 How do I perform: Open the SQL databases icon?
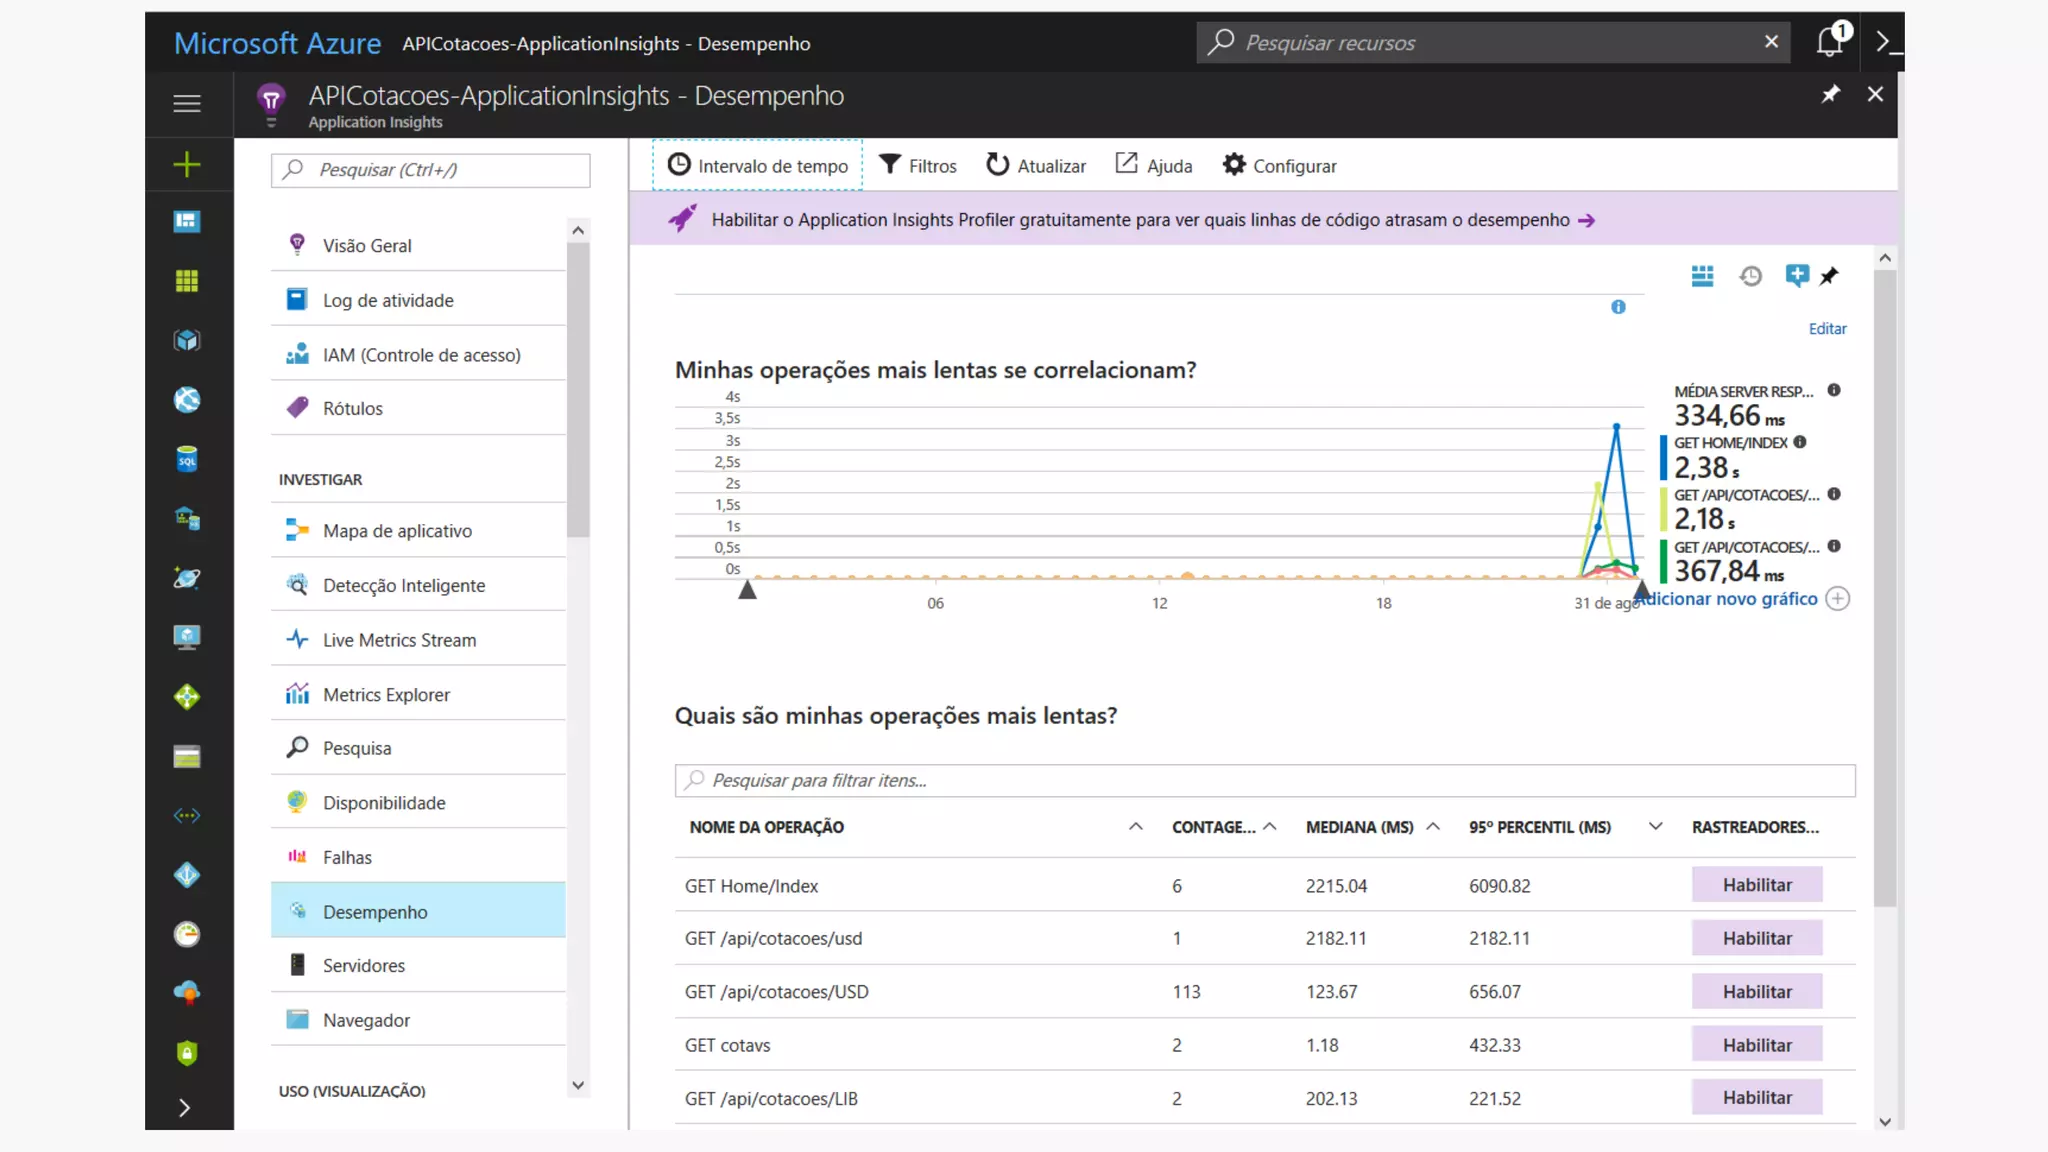point(187,459)
